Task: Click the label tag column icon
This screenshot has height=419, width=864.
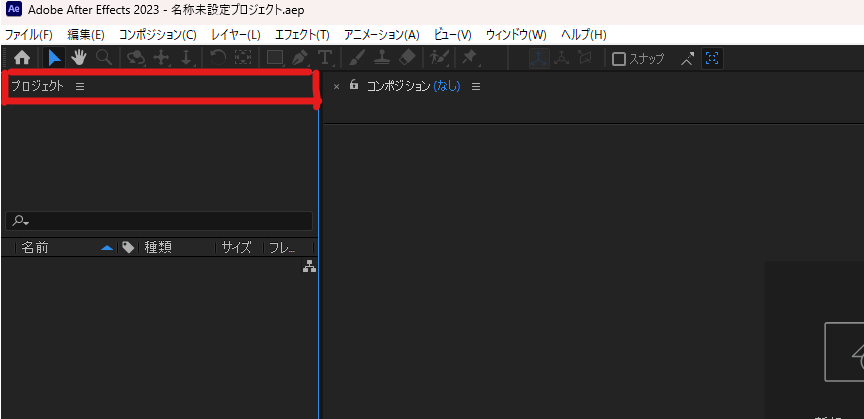Action: pos(128,248)
